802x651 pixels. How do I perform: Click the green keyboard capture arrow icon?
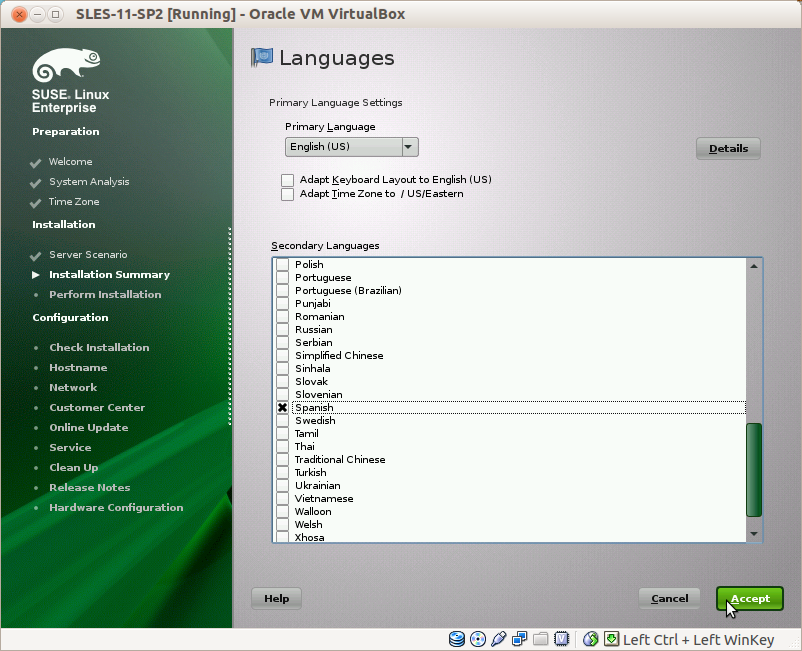tap(611, 639)
